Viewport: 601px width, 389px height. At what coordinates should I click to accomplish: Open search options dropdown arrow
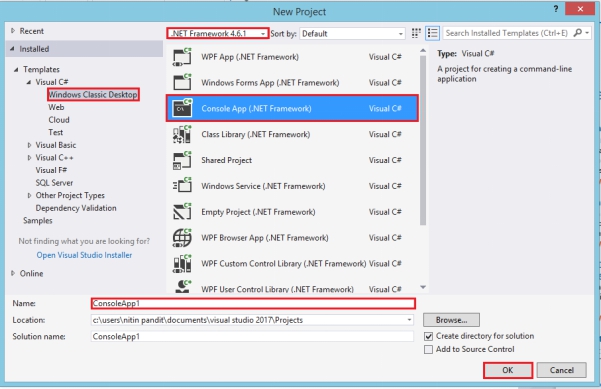(x=587, y=33)
